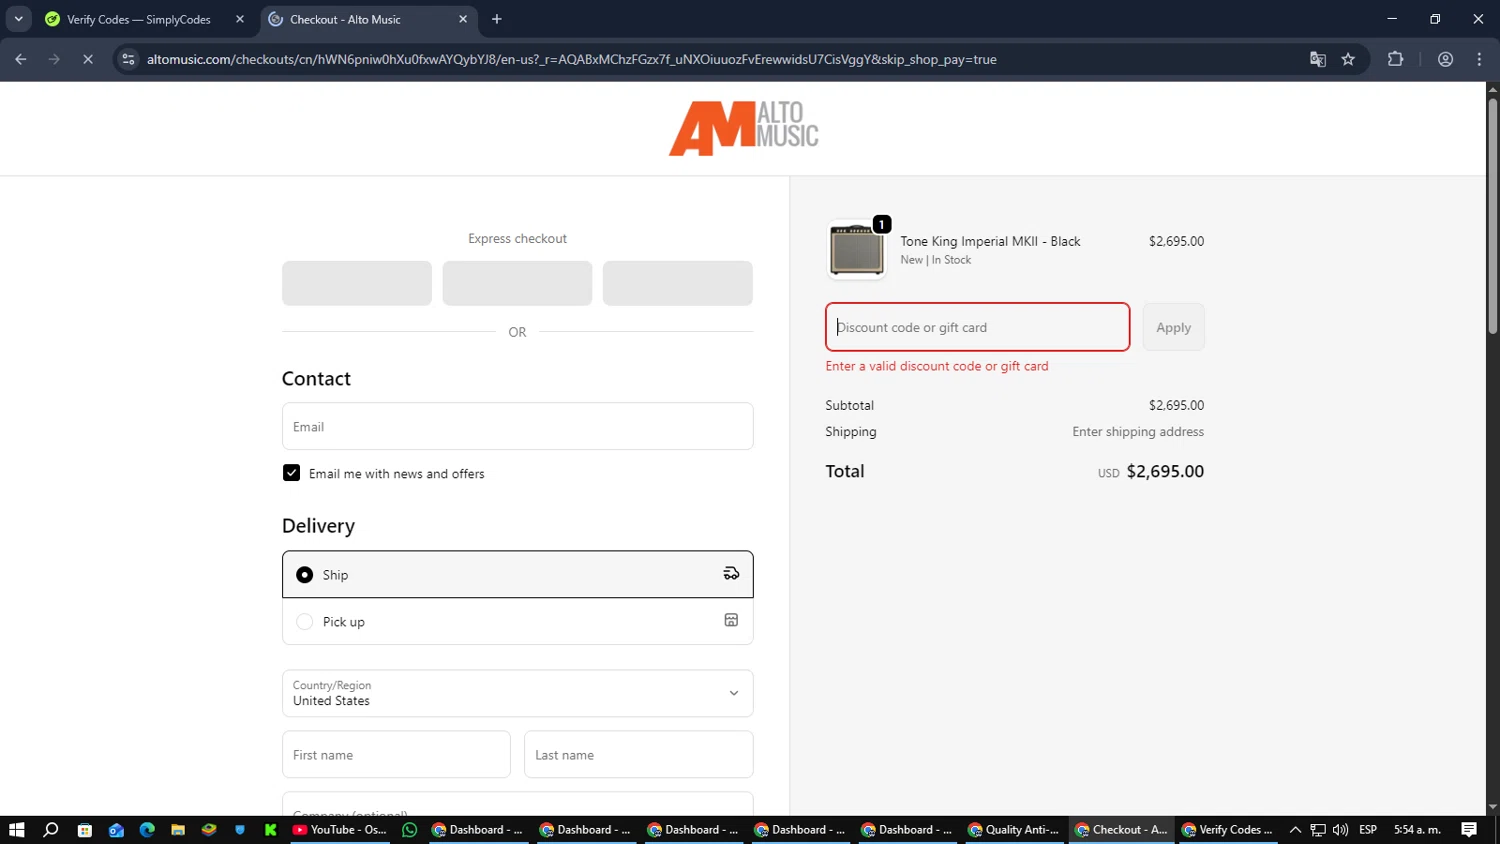
Task: Bookmark this page with the star icon
Action: 1348,59
